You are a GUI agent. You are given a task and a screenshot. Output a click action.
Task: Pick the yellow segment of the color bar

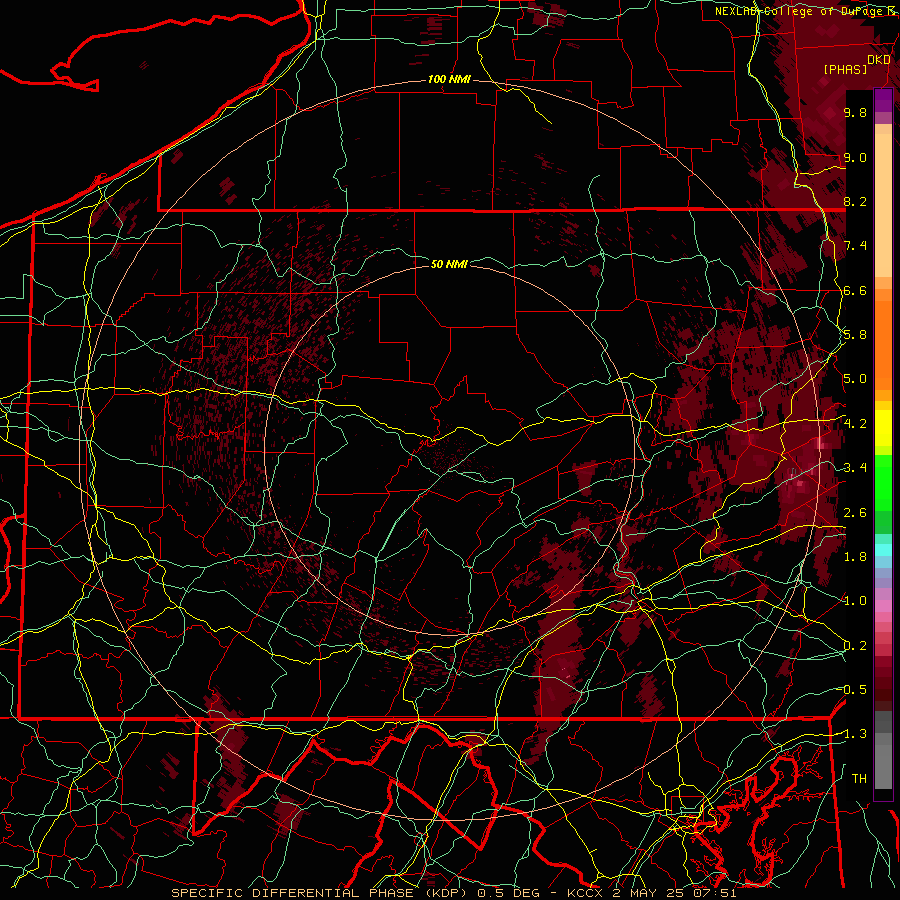click(883, 428)
